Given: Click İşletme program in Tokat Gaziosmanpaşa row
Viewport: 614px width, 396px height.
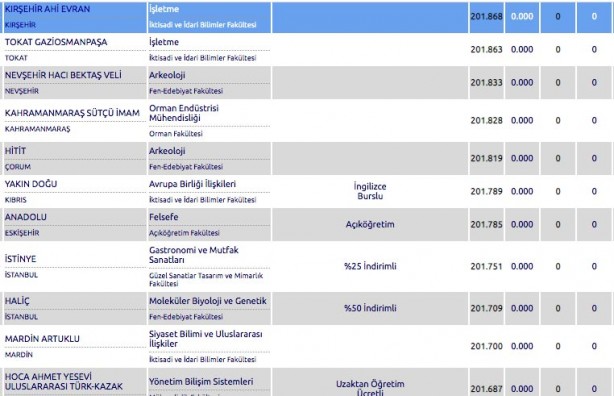Looking at the screenshot, I should pyautogui.click(x=164, y=42).
